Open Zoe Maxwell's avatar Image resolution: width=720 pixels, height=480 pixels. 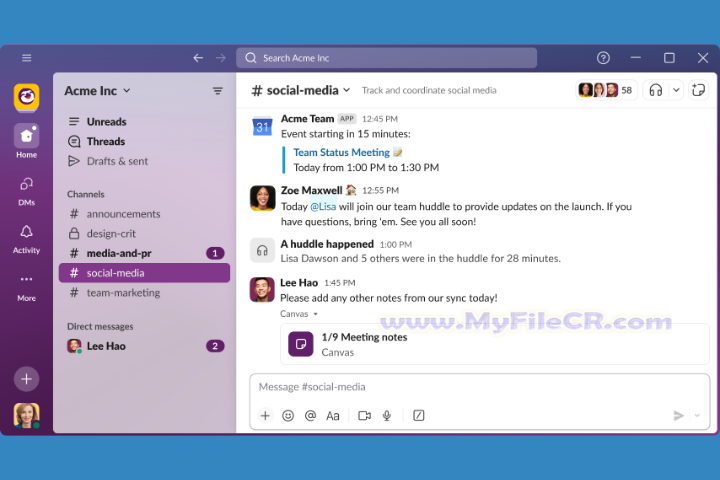(x=262, y=198)
